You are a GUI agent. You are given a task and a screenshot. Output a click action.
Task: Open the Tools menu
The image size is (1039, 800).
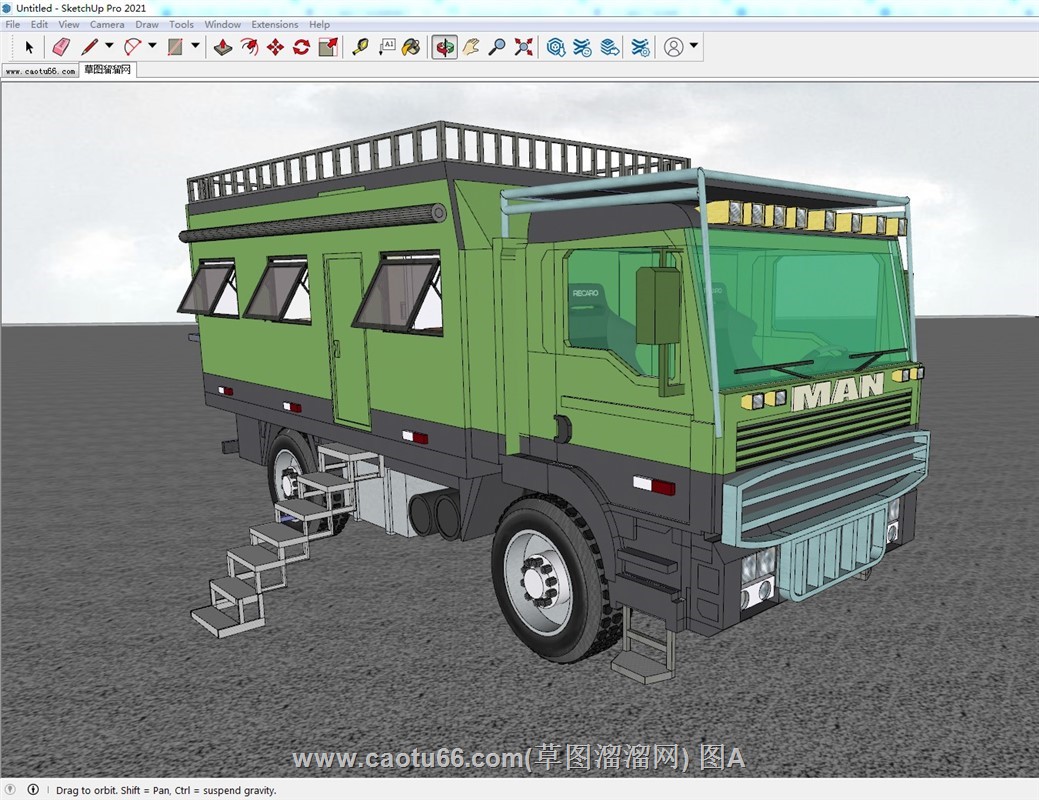point(182,25)
